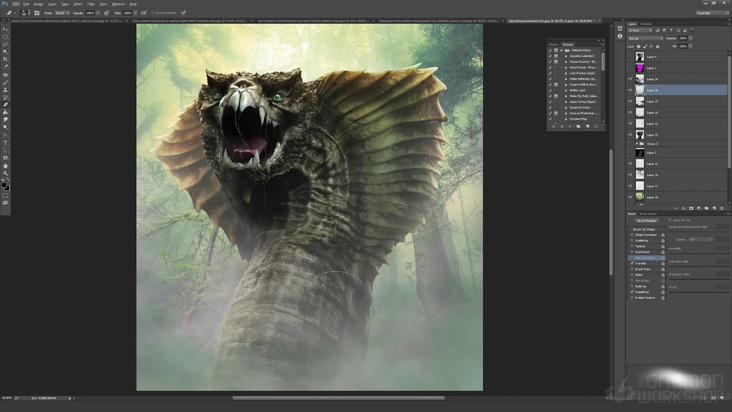Open the layer blend mode Normal dropdown
Screen dimensions: 732x412
(645, 38)
